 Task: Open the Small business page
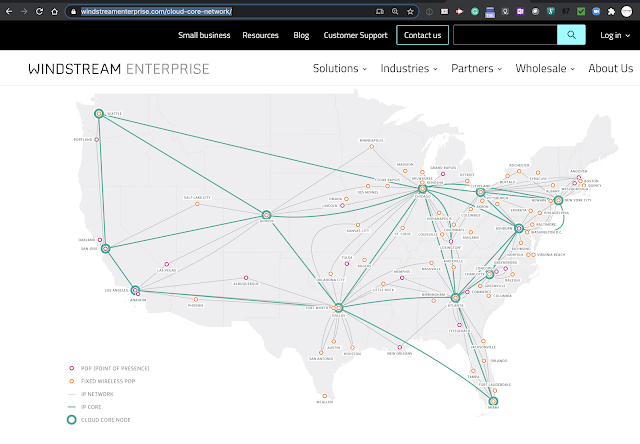204,35
